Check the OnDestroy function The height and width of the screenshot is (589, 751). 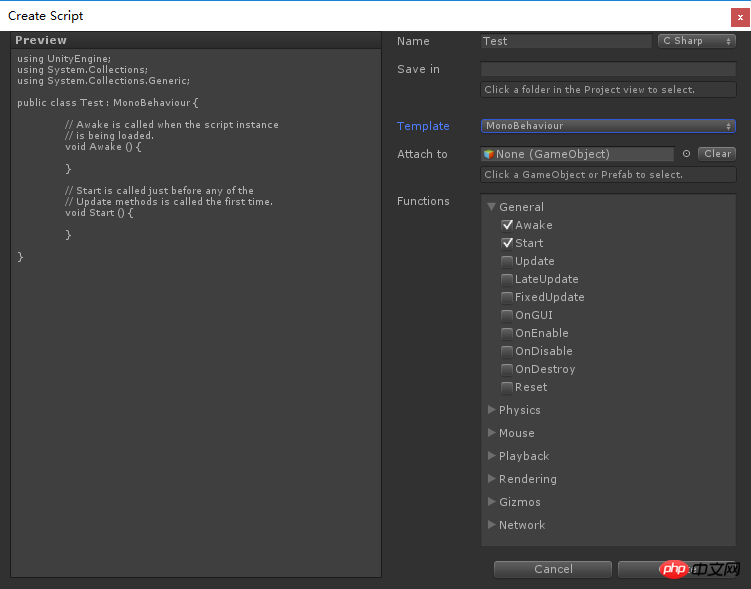point(507,370)
